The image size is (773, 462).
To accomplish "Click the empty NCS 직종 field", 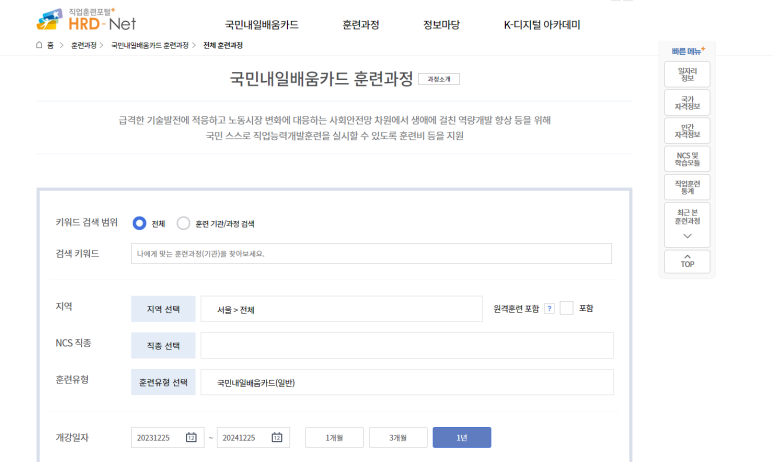I will pos(407,346).
